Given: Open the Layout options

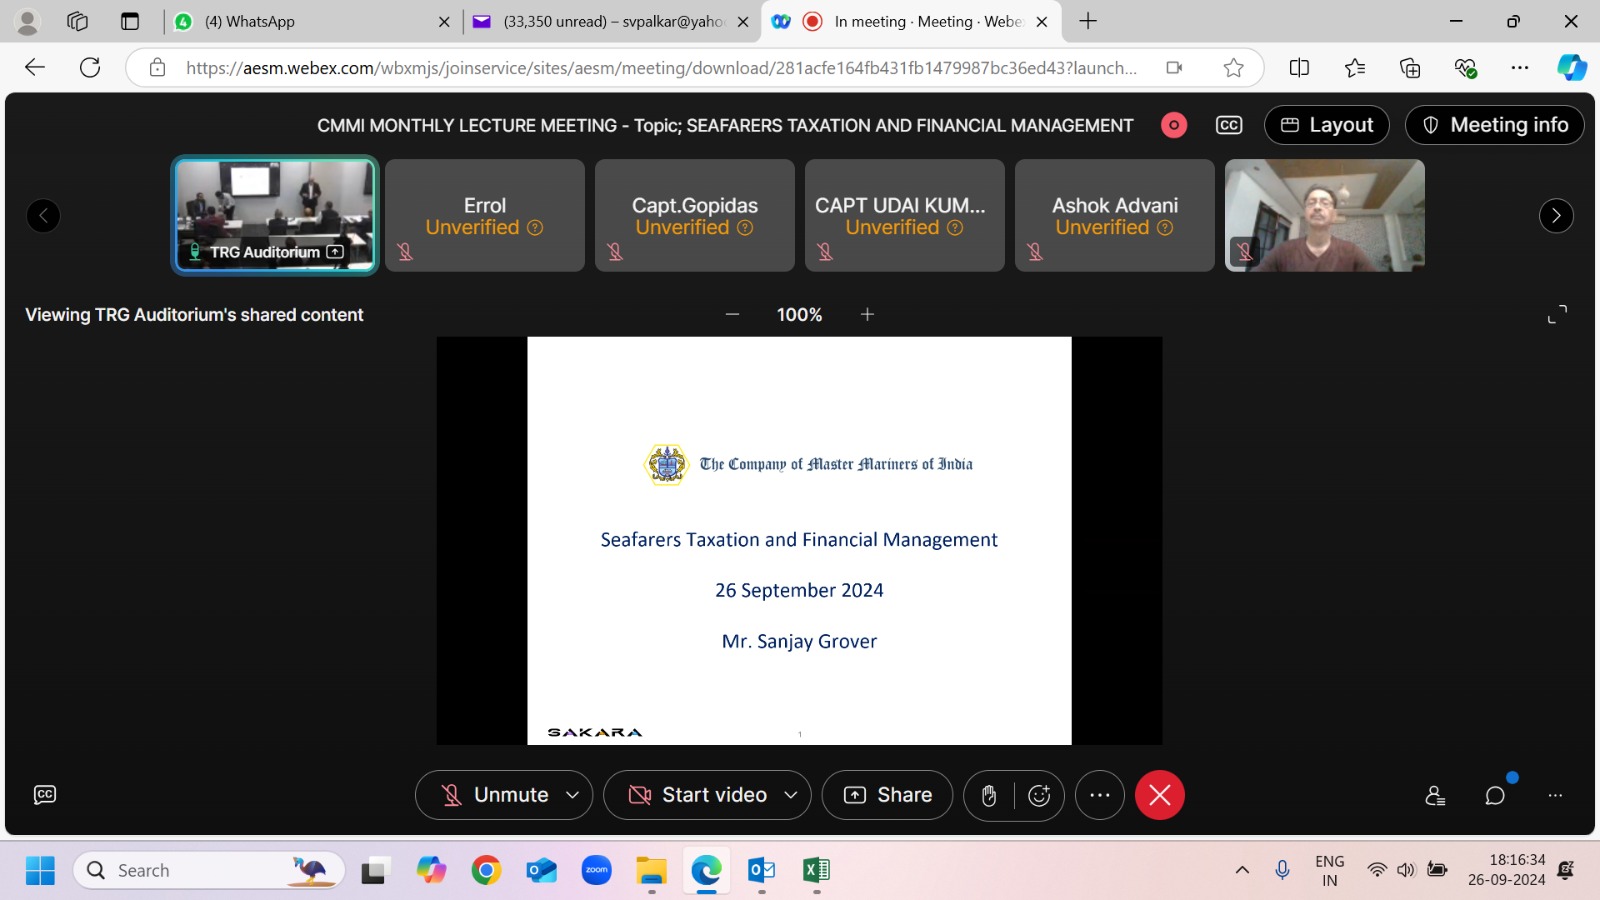Looking at the screenshot, I should coord(1327,125).
